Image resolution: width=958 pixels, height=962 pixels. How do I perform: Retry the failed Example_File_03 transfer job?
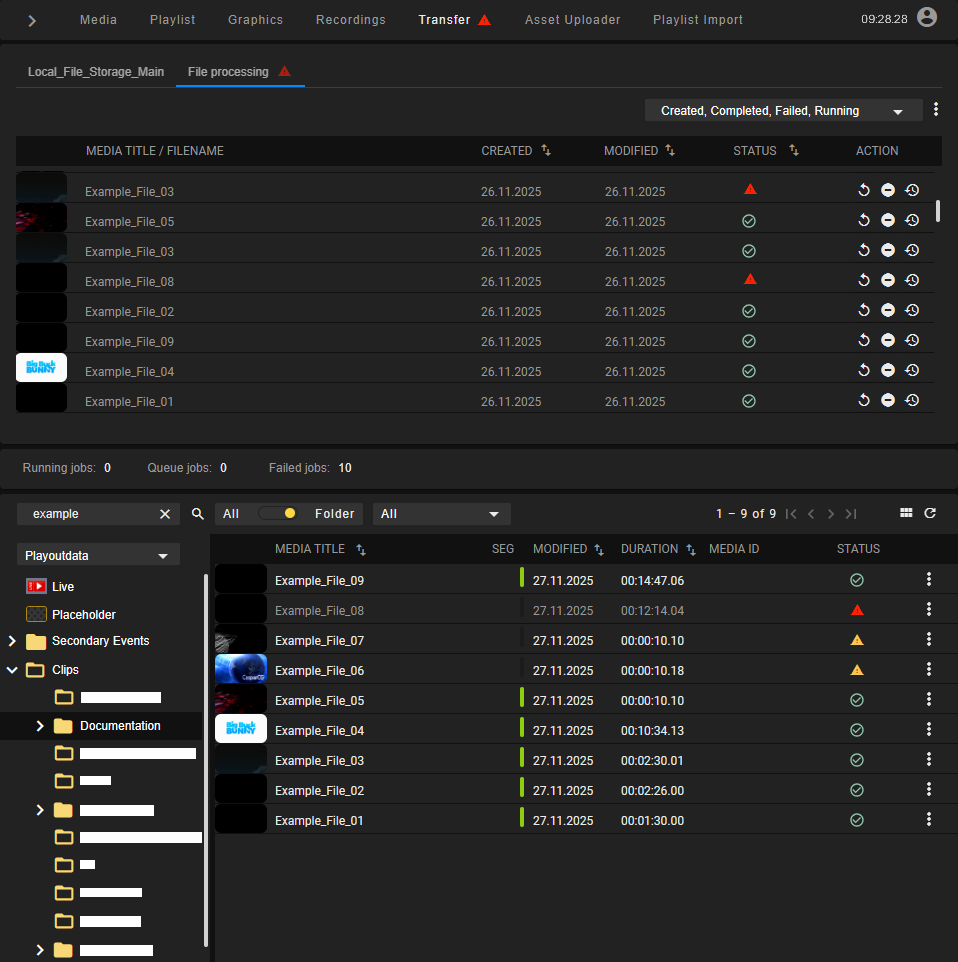tap(864, 190)
